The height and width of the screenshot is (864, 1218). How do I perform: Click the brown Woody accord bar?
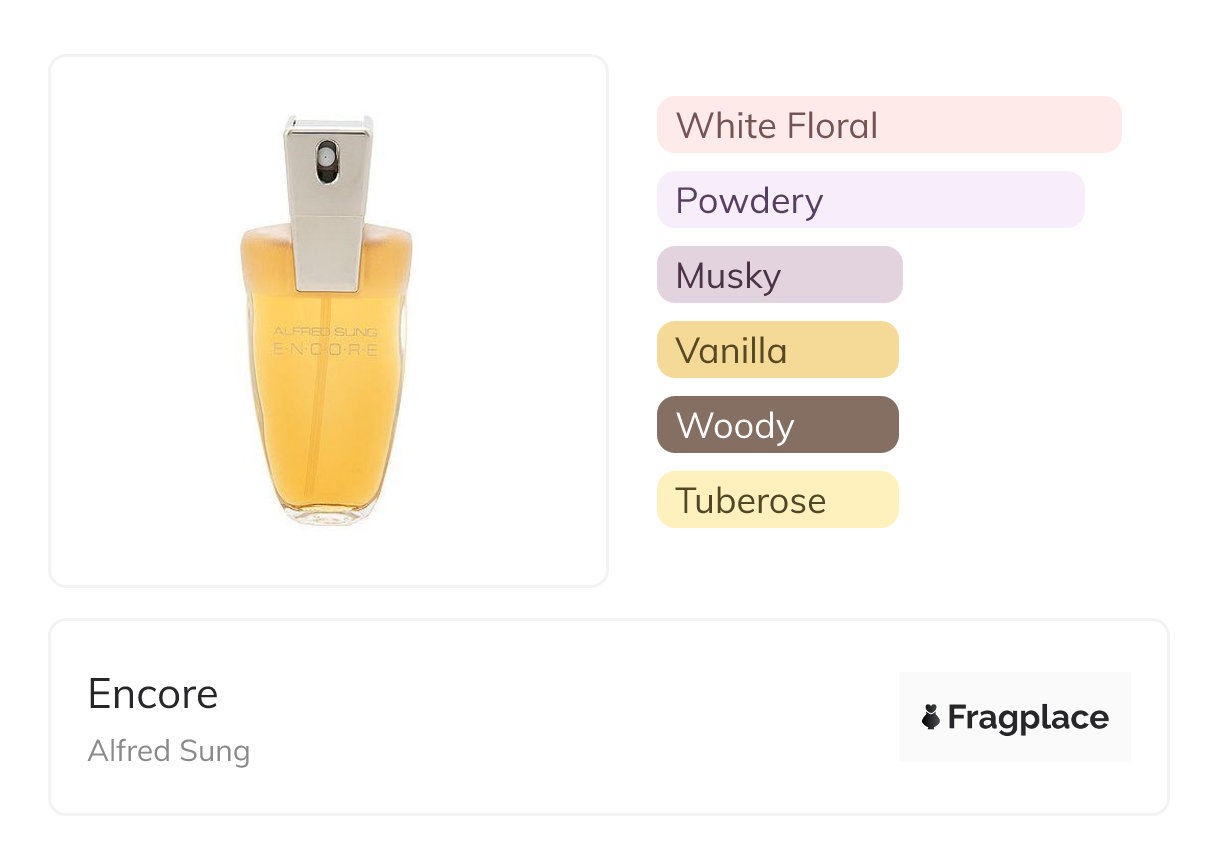point(777,425)
